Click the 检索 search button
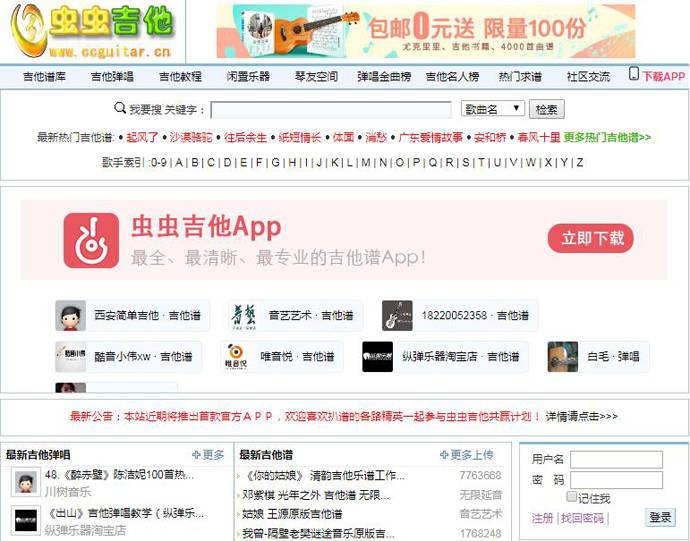The width and height of the screenshot is (690, 541). [x=547, y=109]
